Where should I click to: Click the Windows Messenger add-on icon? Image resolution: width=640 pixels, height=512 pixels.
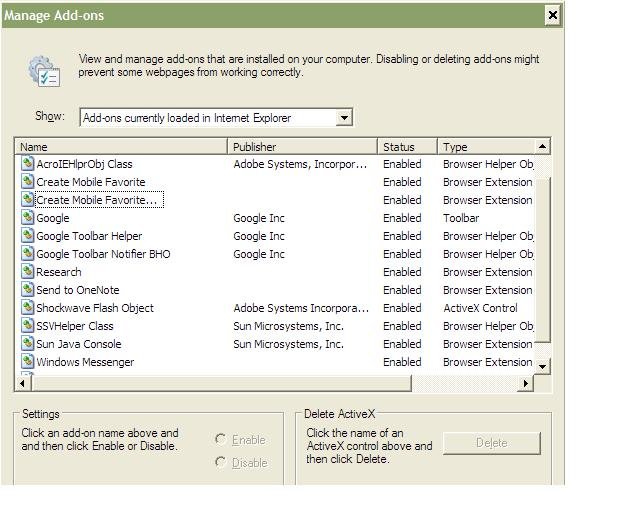point(27,362)
